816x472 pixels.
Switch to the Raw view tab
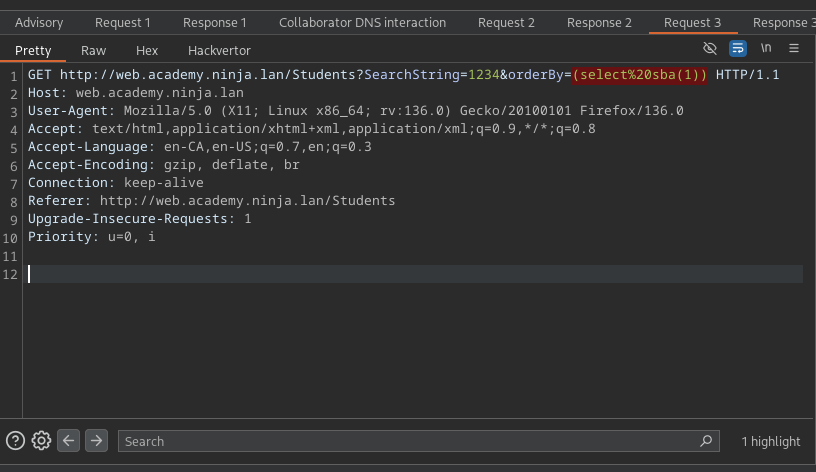[x=93, y=50]
